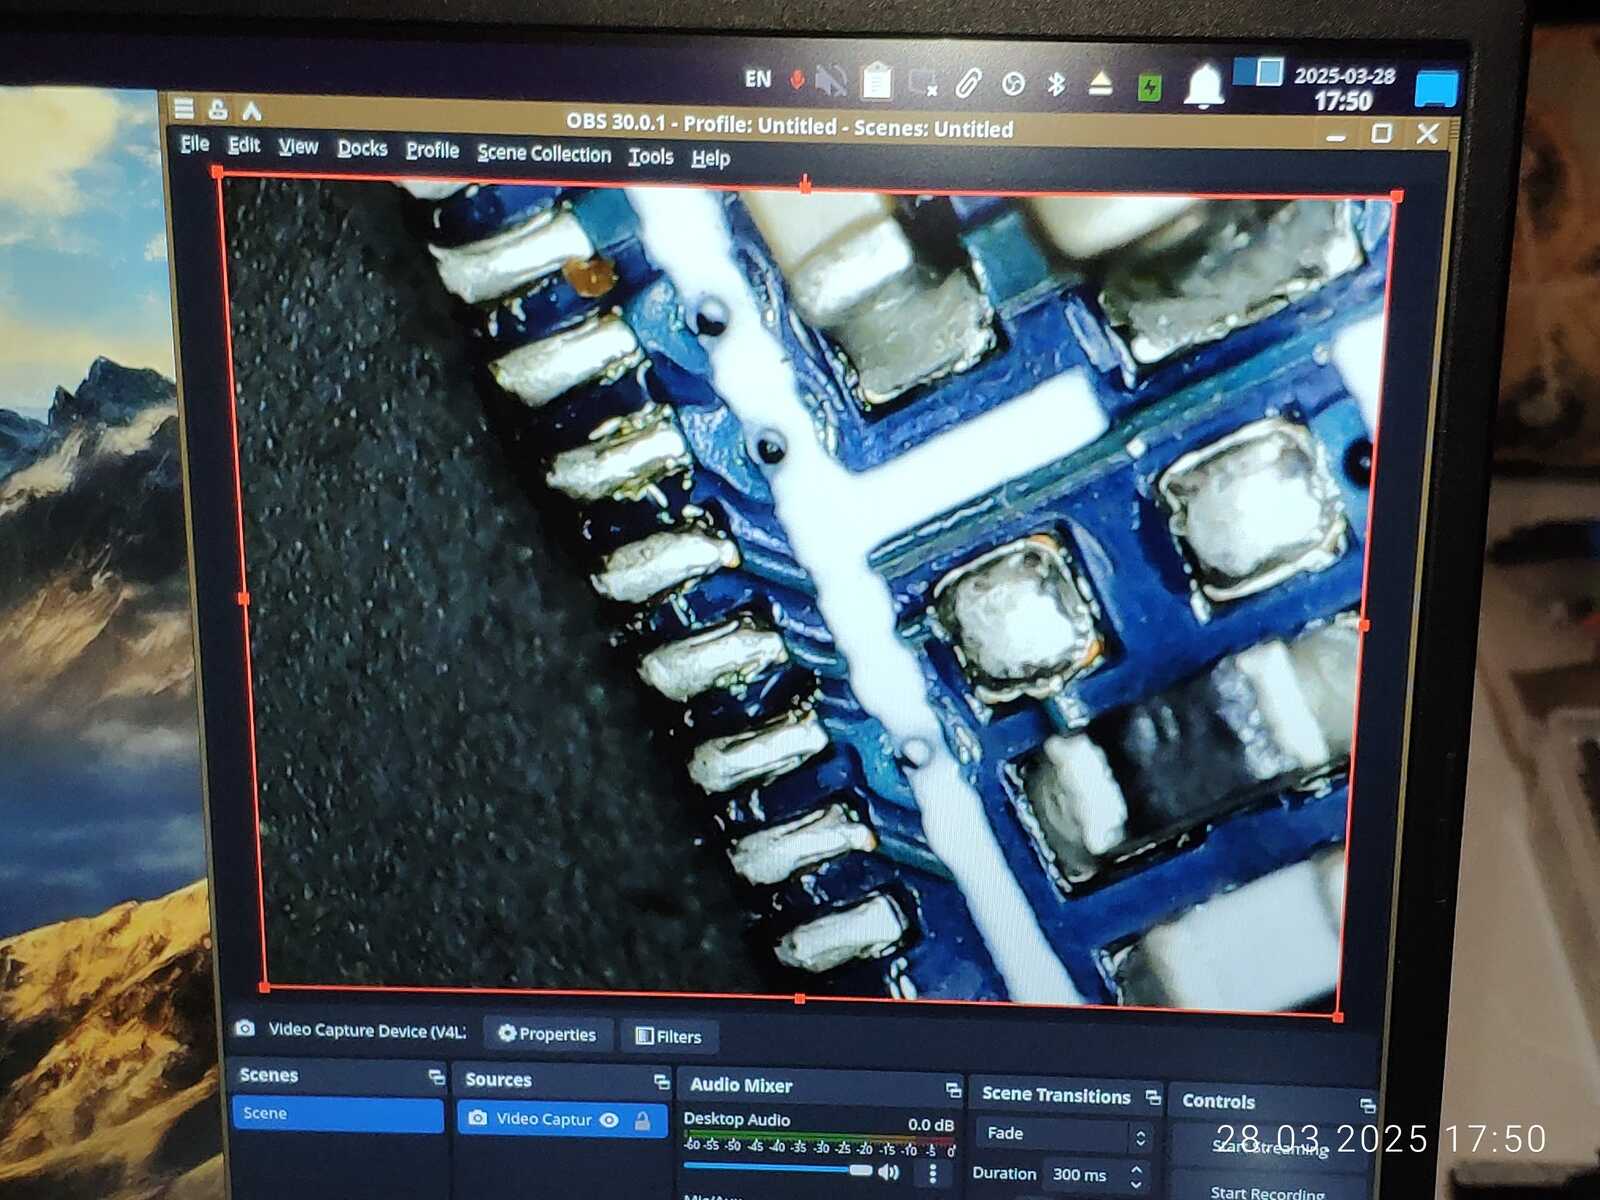Click the Duration 300 ms field
Viewport: 1600px width, 1200px height.
1094,1175
